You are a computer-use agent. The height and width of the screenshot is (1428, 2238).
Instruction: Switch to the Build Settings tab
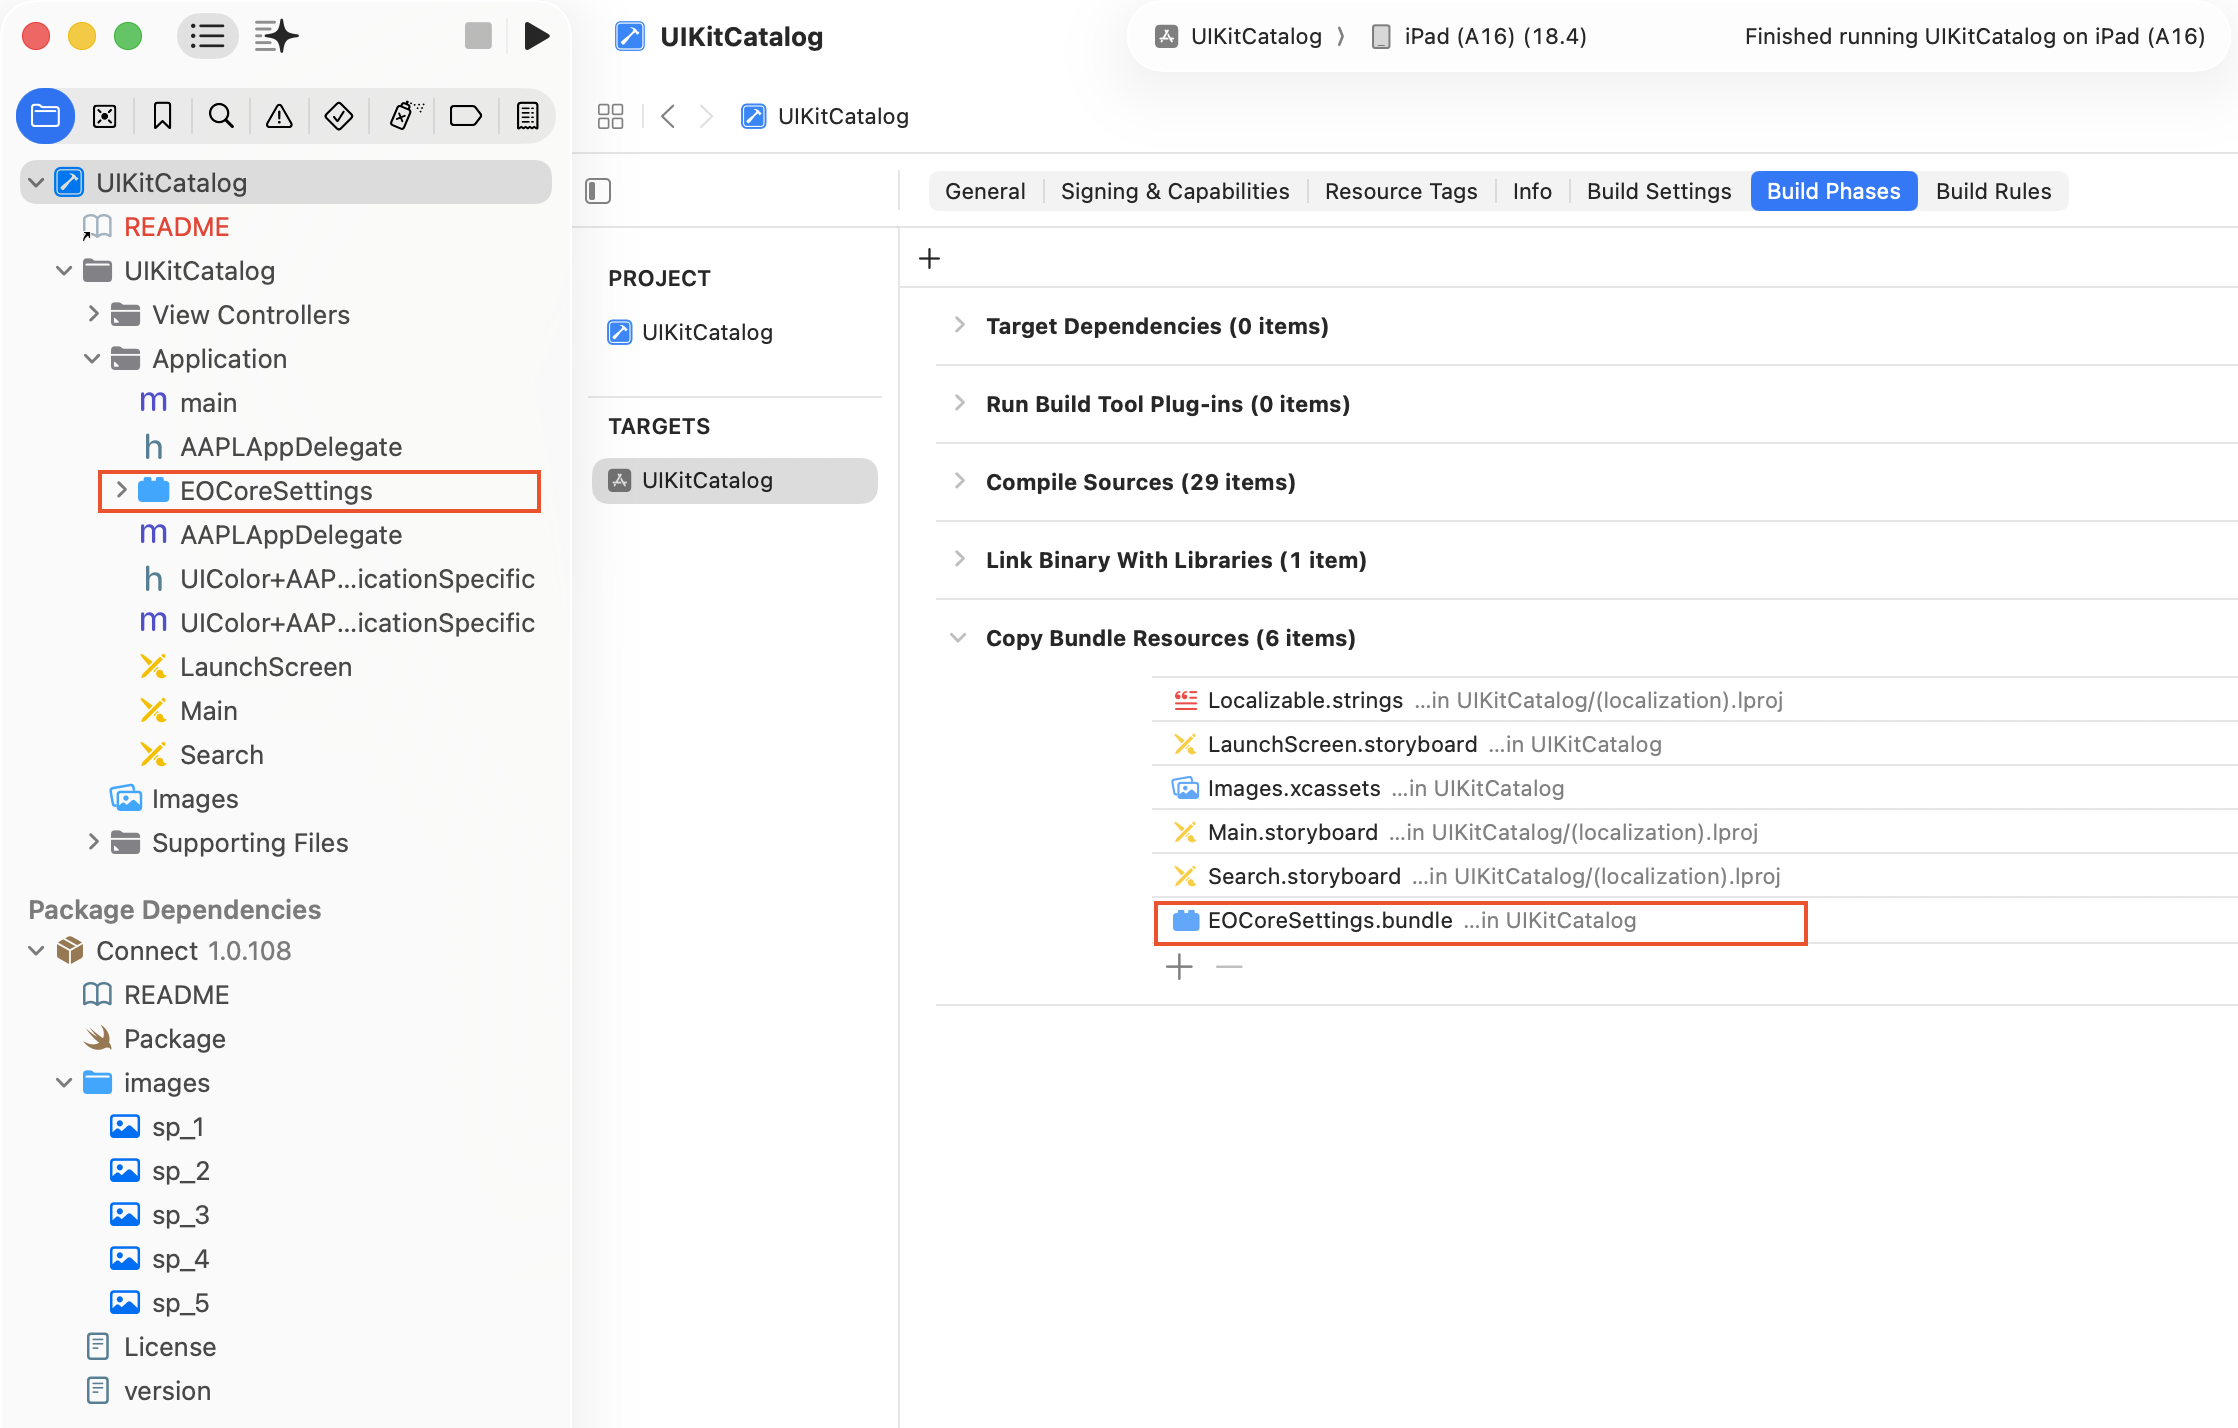(x=1658, y=191)
